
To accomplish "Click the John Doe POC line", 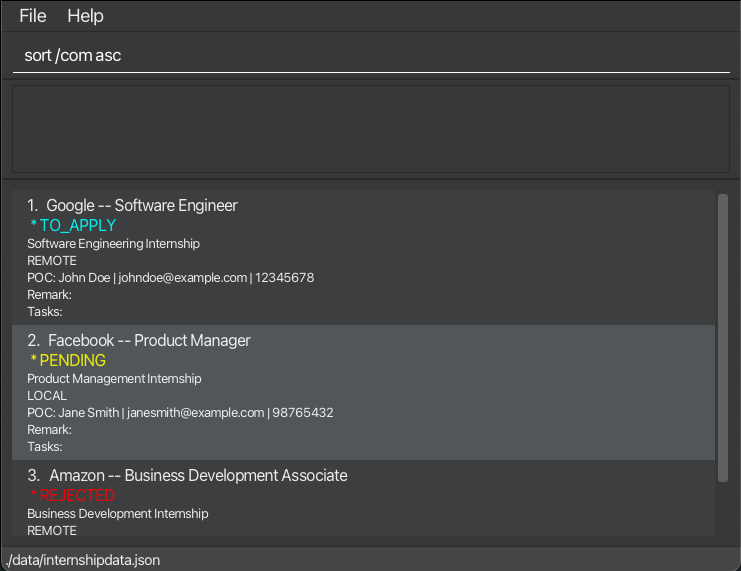I will [x=171, y=278].
